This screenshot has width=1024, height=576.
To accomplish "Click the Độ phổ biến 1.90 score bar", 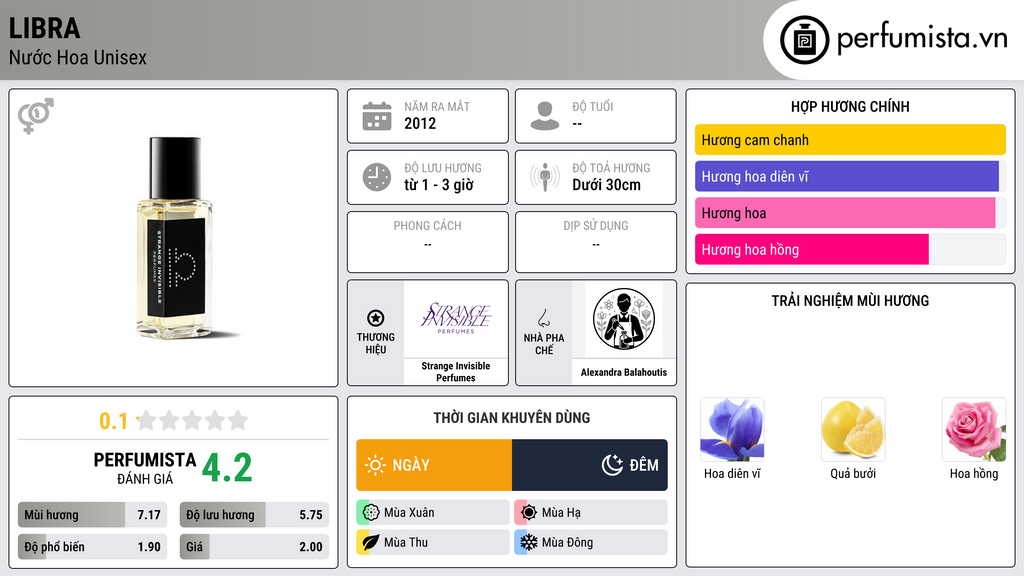I will 93,547.
